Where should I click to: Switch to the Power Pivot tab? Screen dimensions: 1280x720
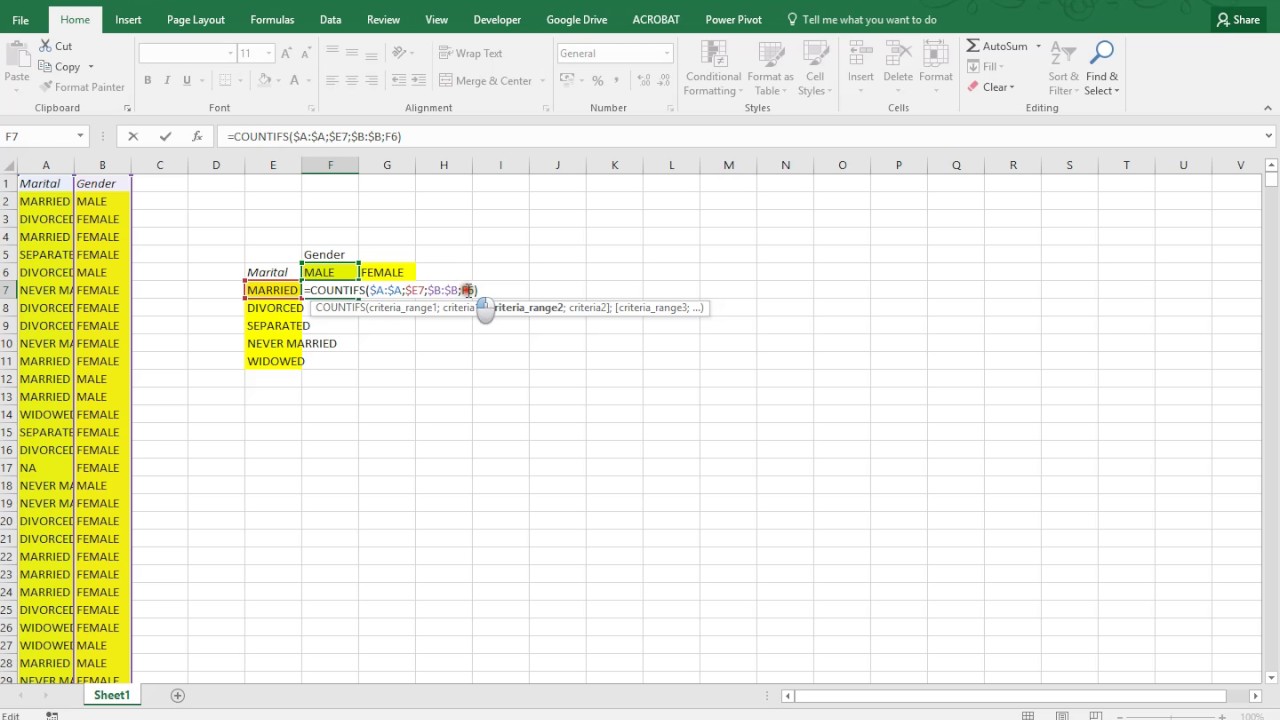click(x=733, y=19)
